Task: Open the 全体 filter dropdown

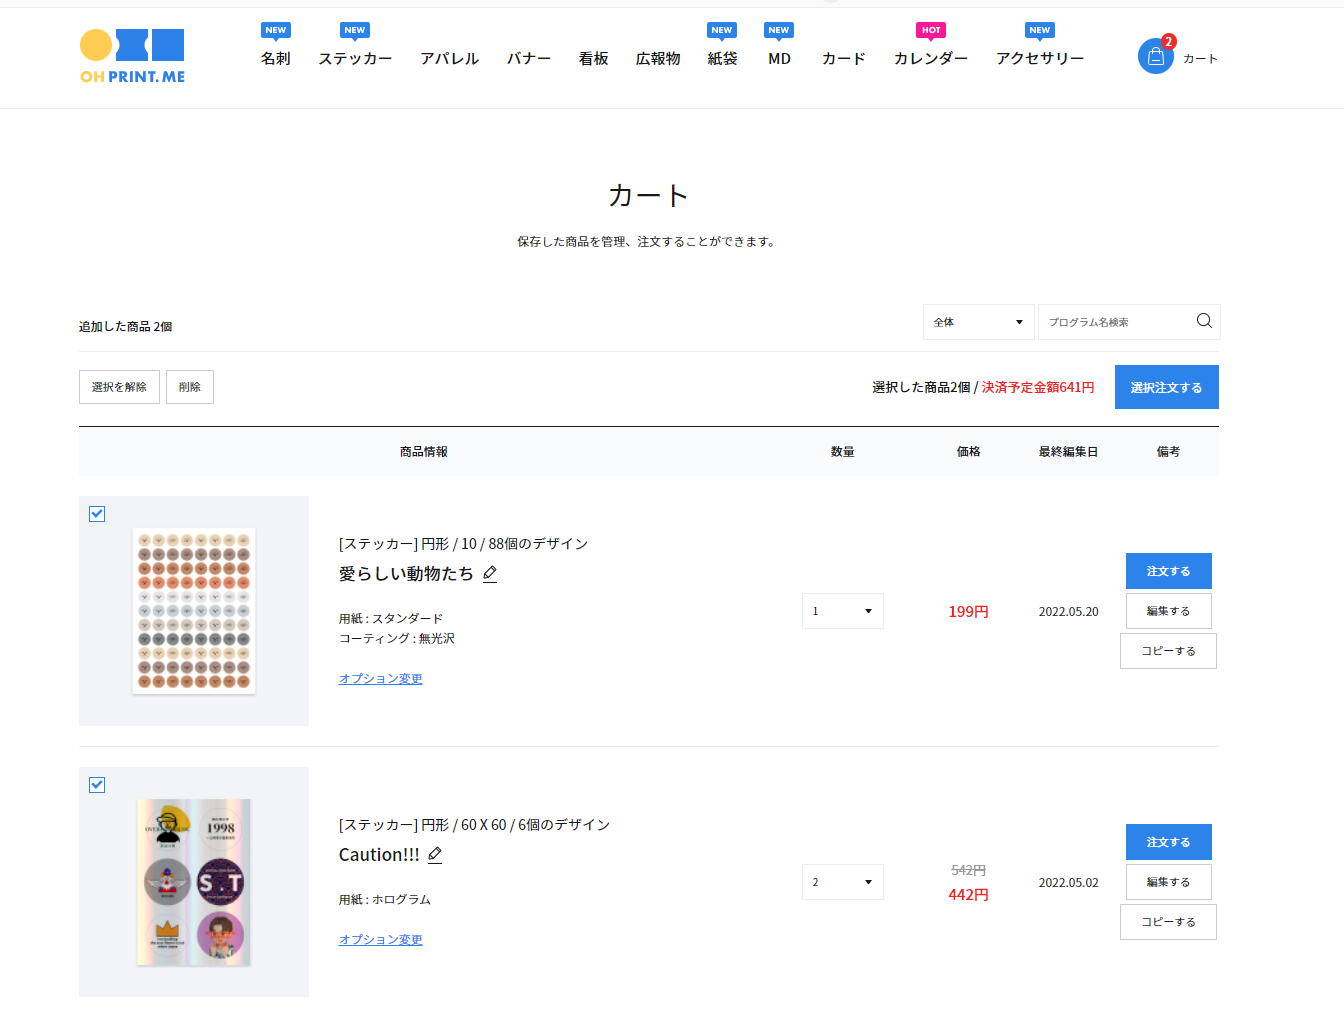Action: (977, 322)
